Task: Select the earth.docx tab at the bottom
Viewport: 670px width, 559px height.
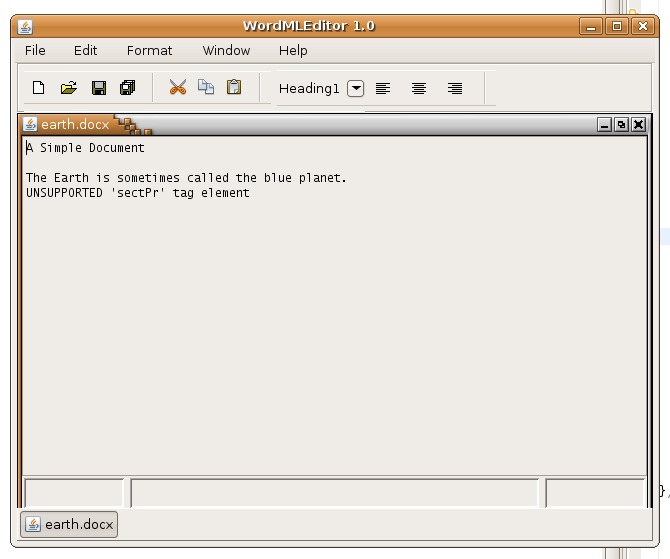Action: [69, 524]
